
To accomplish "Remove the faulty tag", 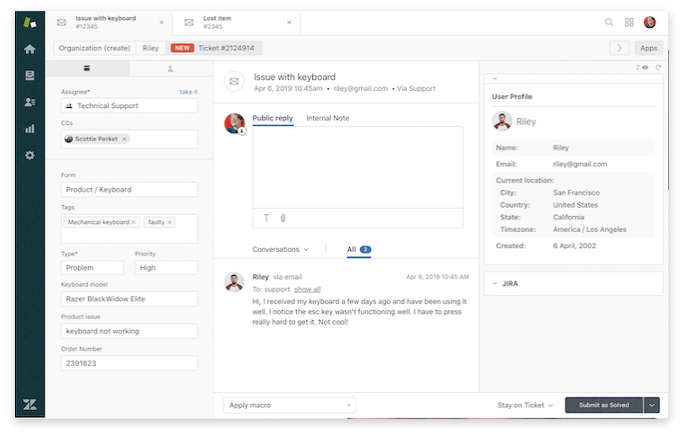I will click(x=170, y=222).
